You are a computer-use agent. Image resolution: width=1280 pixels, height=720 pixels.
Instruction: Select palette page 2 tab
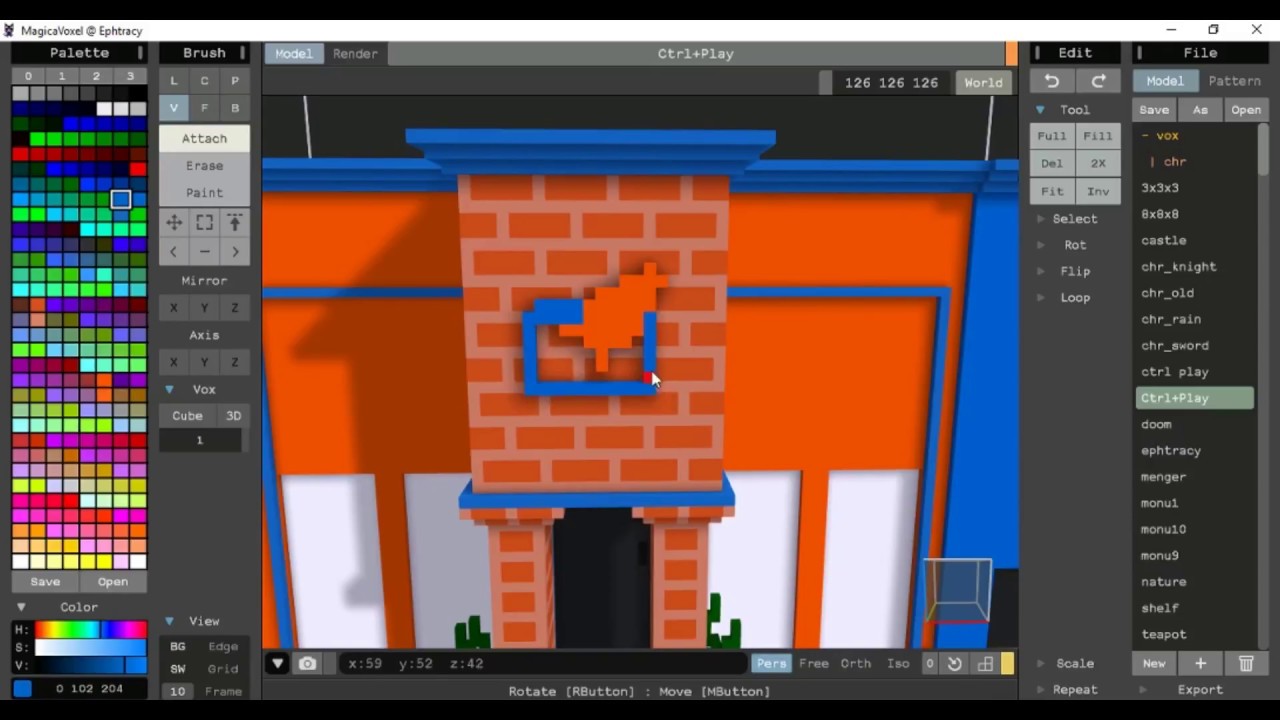(x=96, y=76)
